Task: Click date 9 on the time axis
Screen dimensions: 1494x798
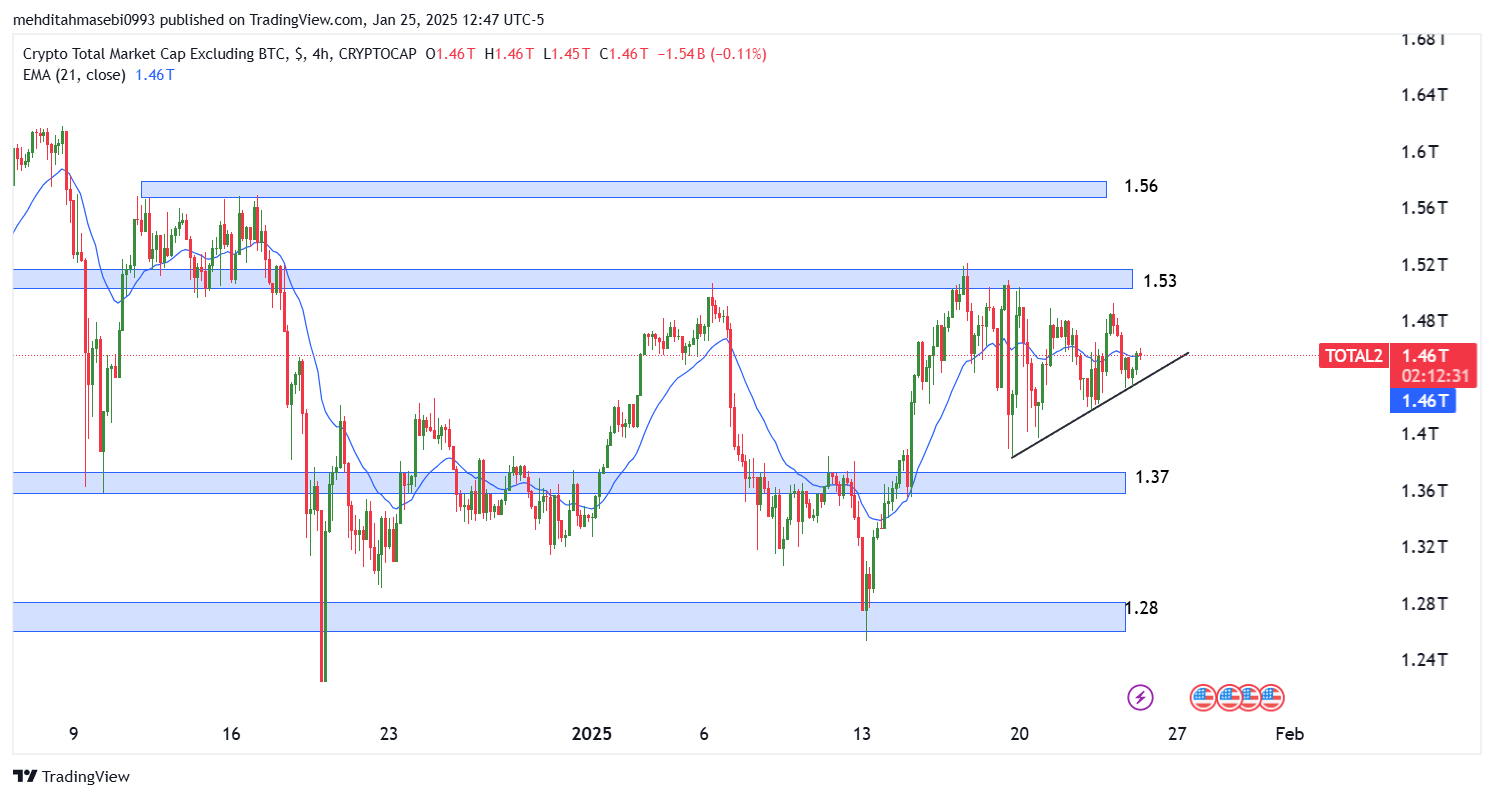Action: (74, 734)
